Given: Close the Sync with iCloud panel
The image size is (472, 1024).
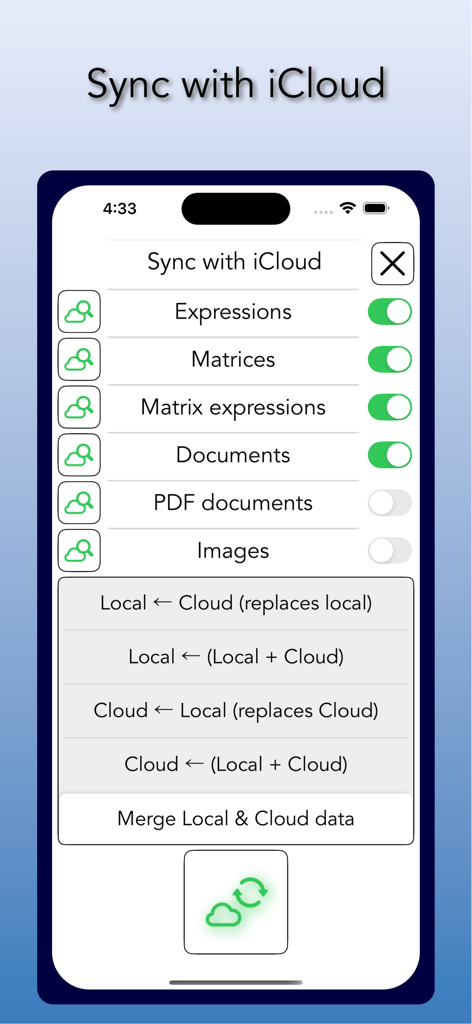Looking at the screenshot, I should tap(392, 264).
